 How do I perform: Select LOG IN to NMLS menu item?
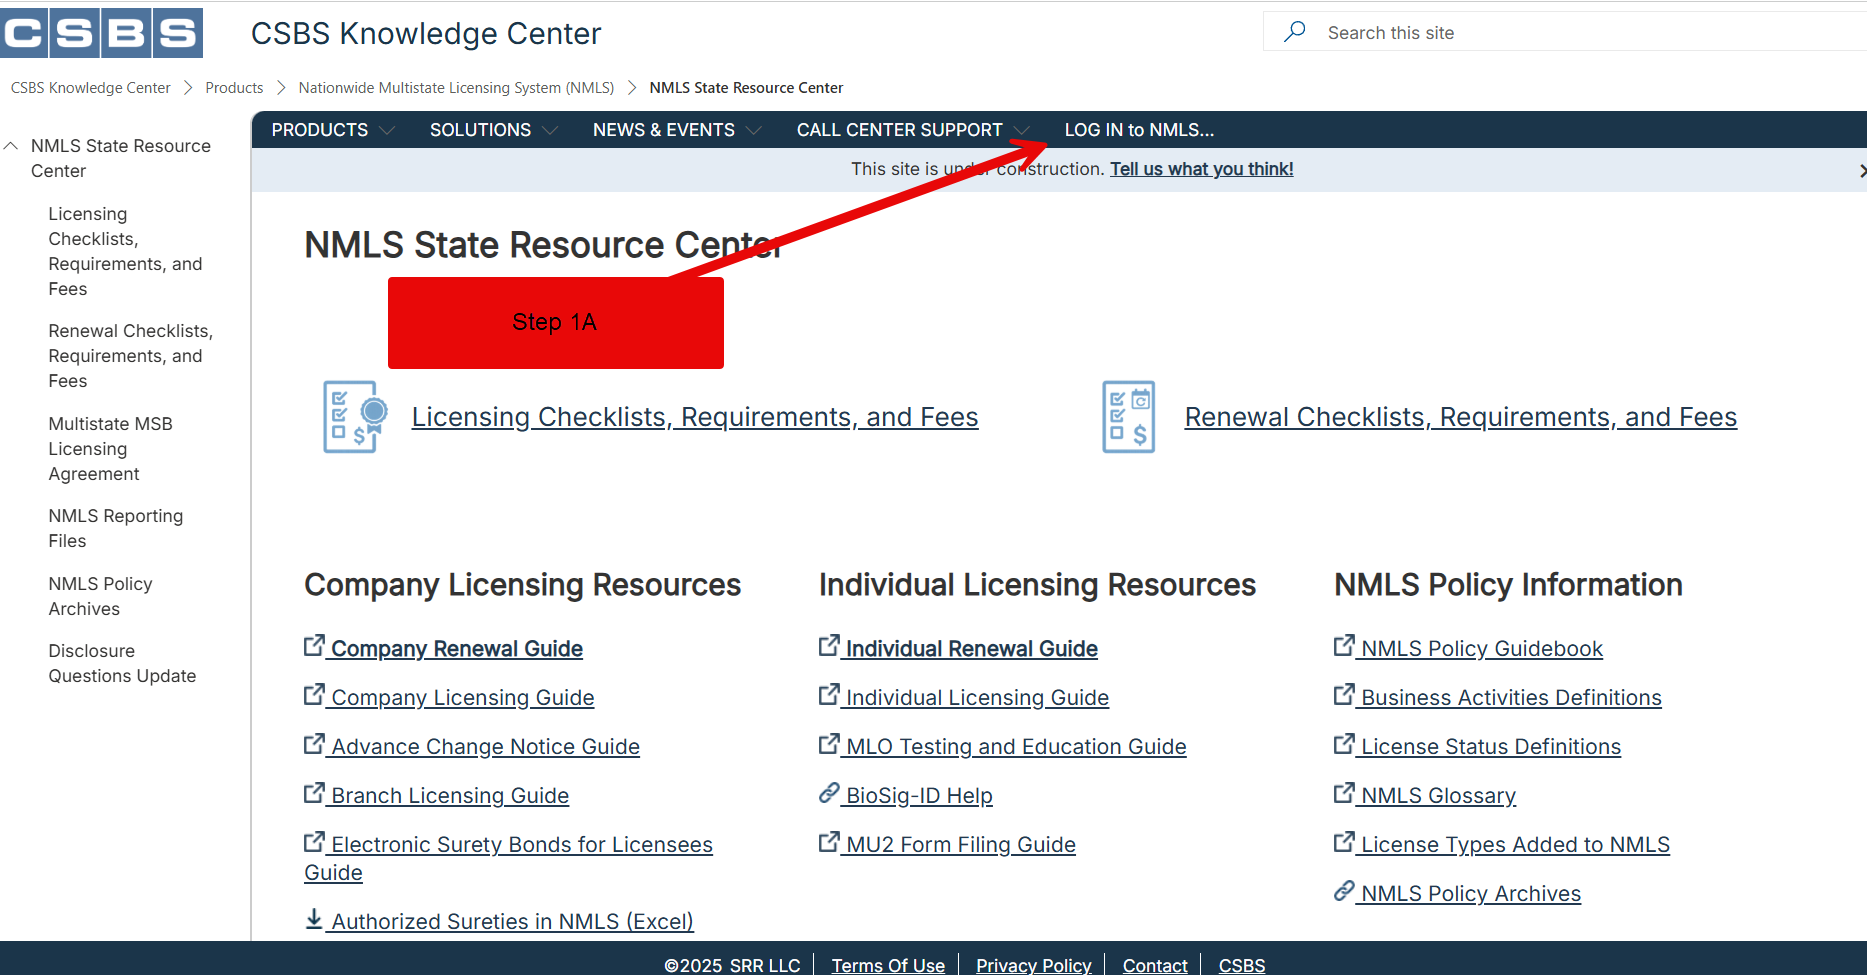pyautogui.click(x=1138, y=130)
